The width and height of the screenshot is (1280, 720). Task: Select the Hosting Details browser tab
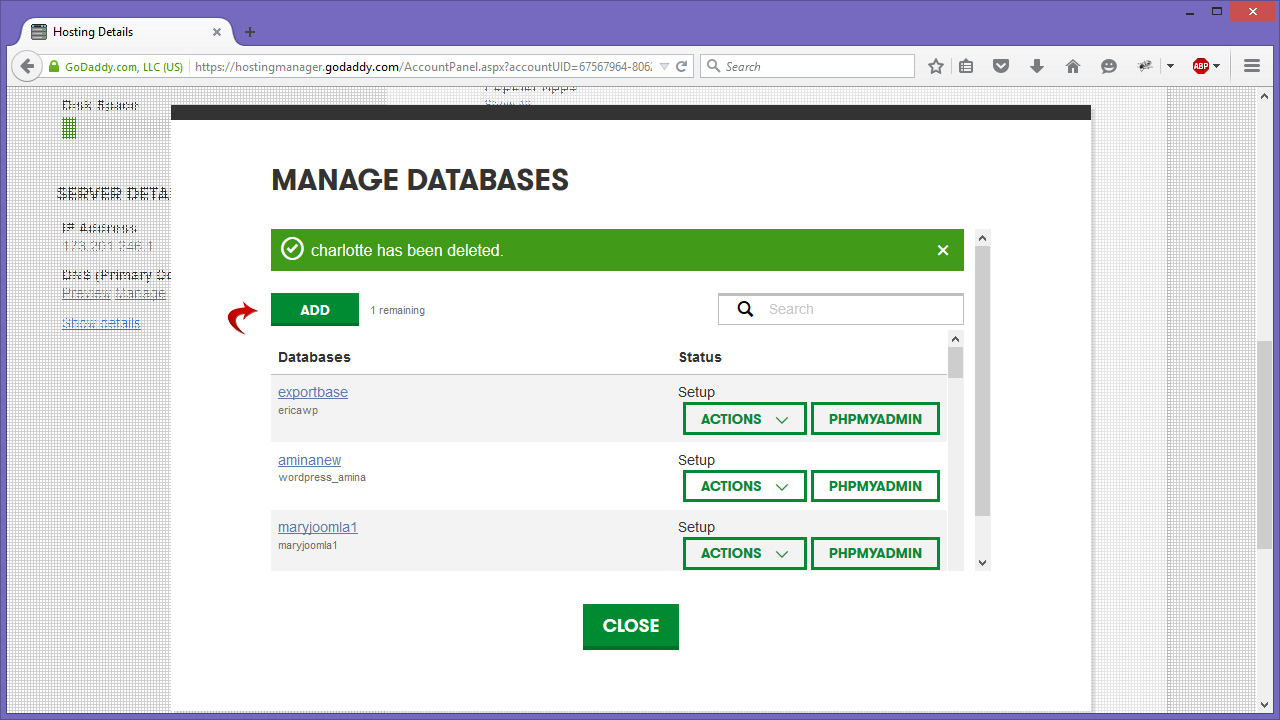click(127, 32)
